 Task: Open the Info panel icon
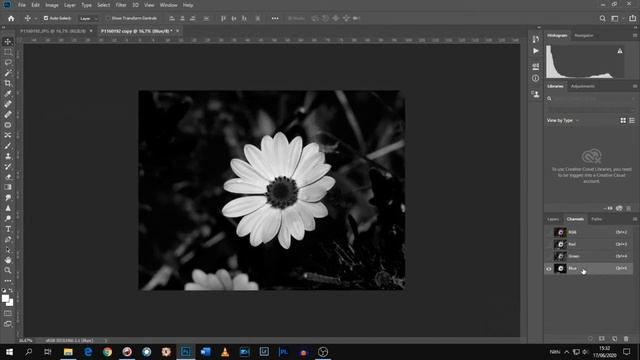tap(536, 78)
